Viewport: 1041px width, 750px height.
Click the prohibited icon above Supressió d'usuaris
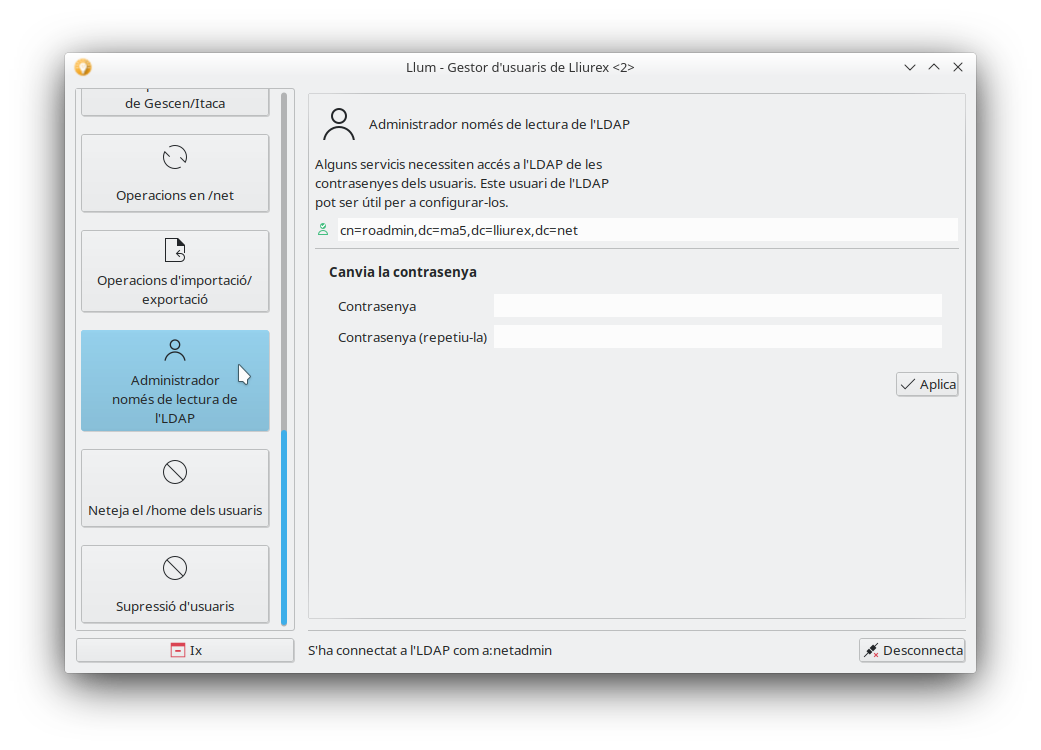click(175, 568)
